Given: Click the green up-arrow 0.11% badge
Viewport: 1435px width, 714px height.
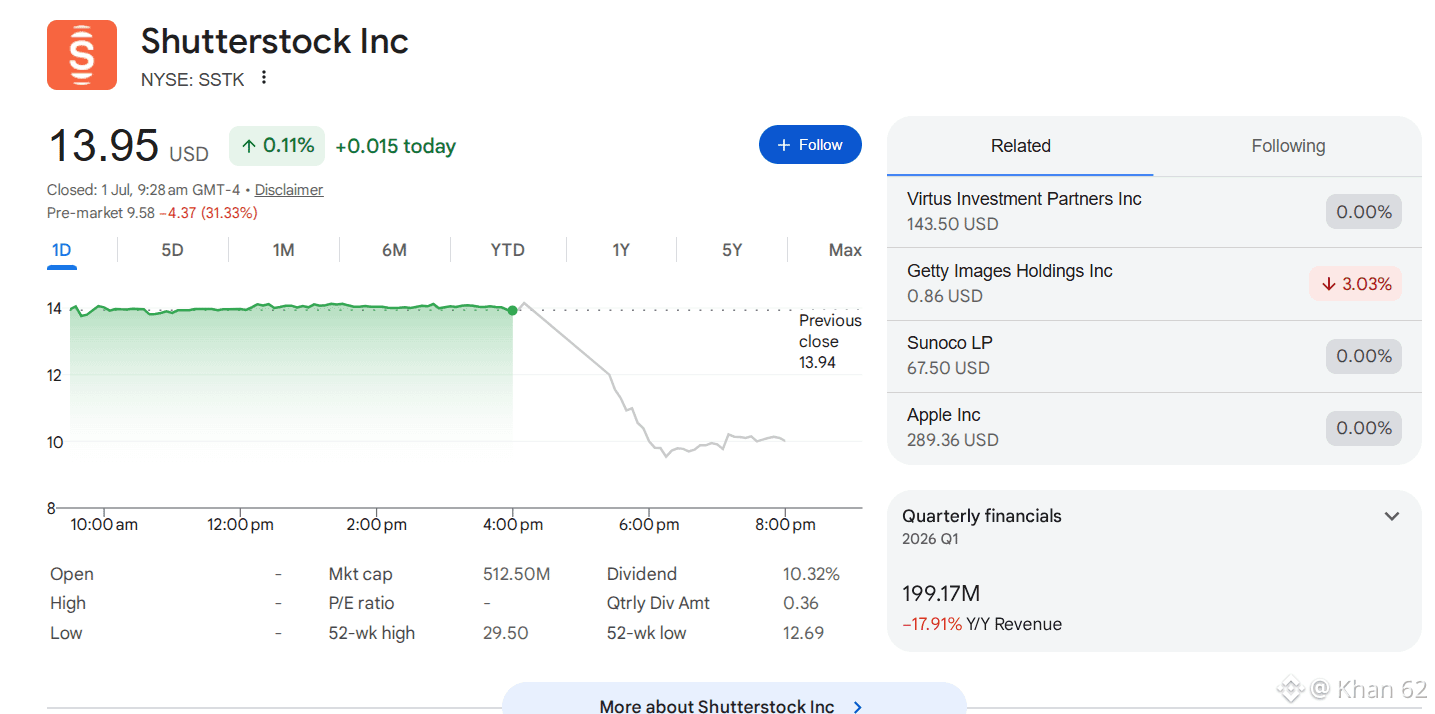Looking at the screenshot, I should pyautogui.click(x=277, y=146).
